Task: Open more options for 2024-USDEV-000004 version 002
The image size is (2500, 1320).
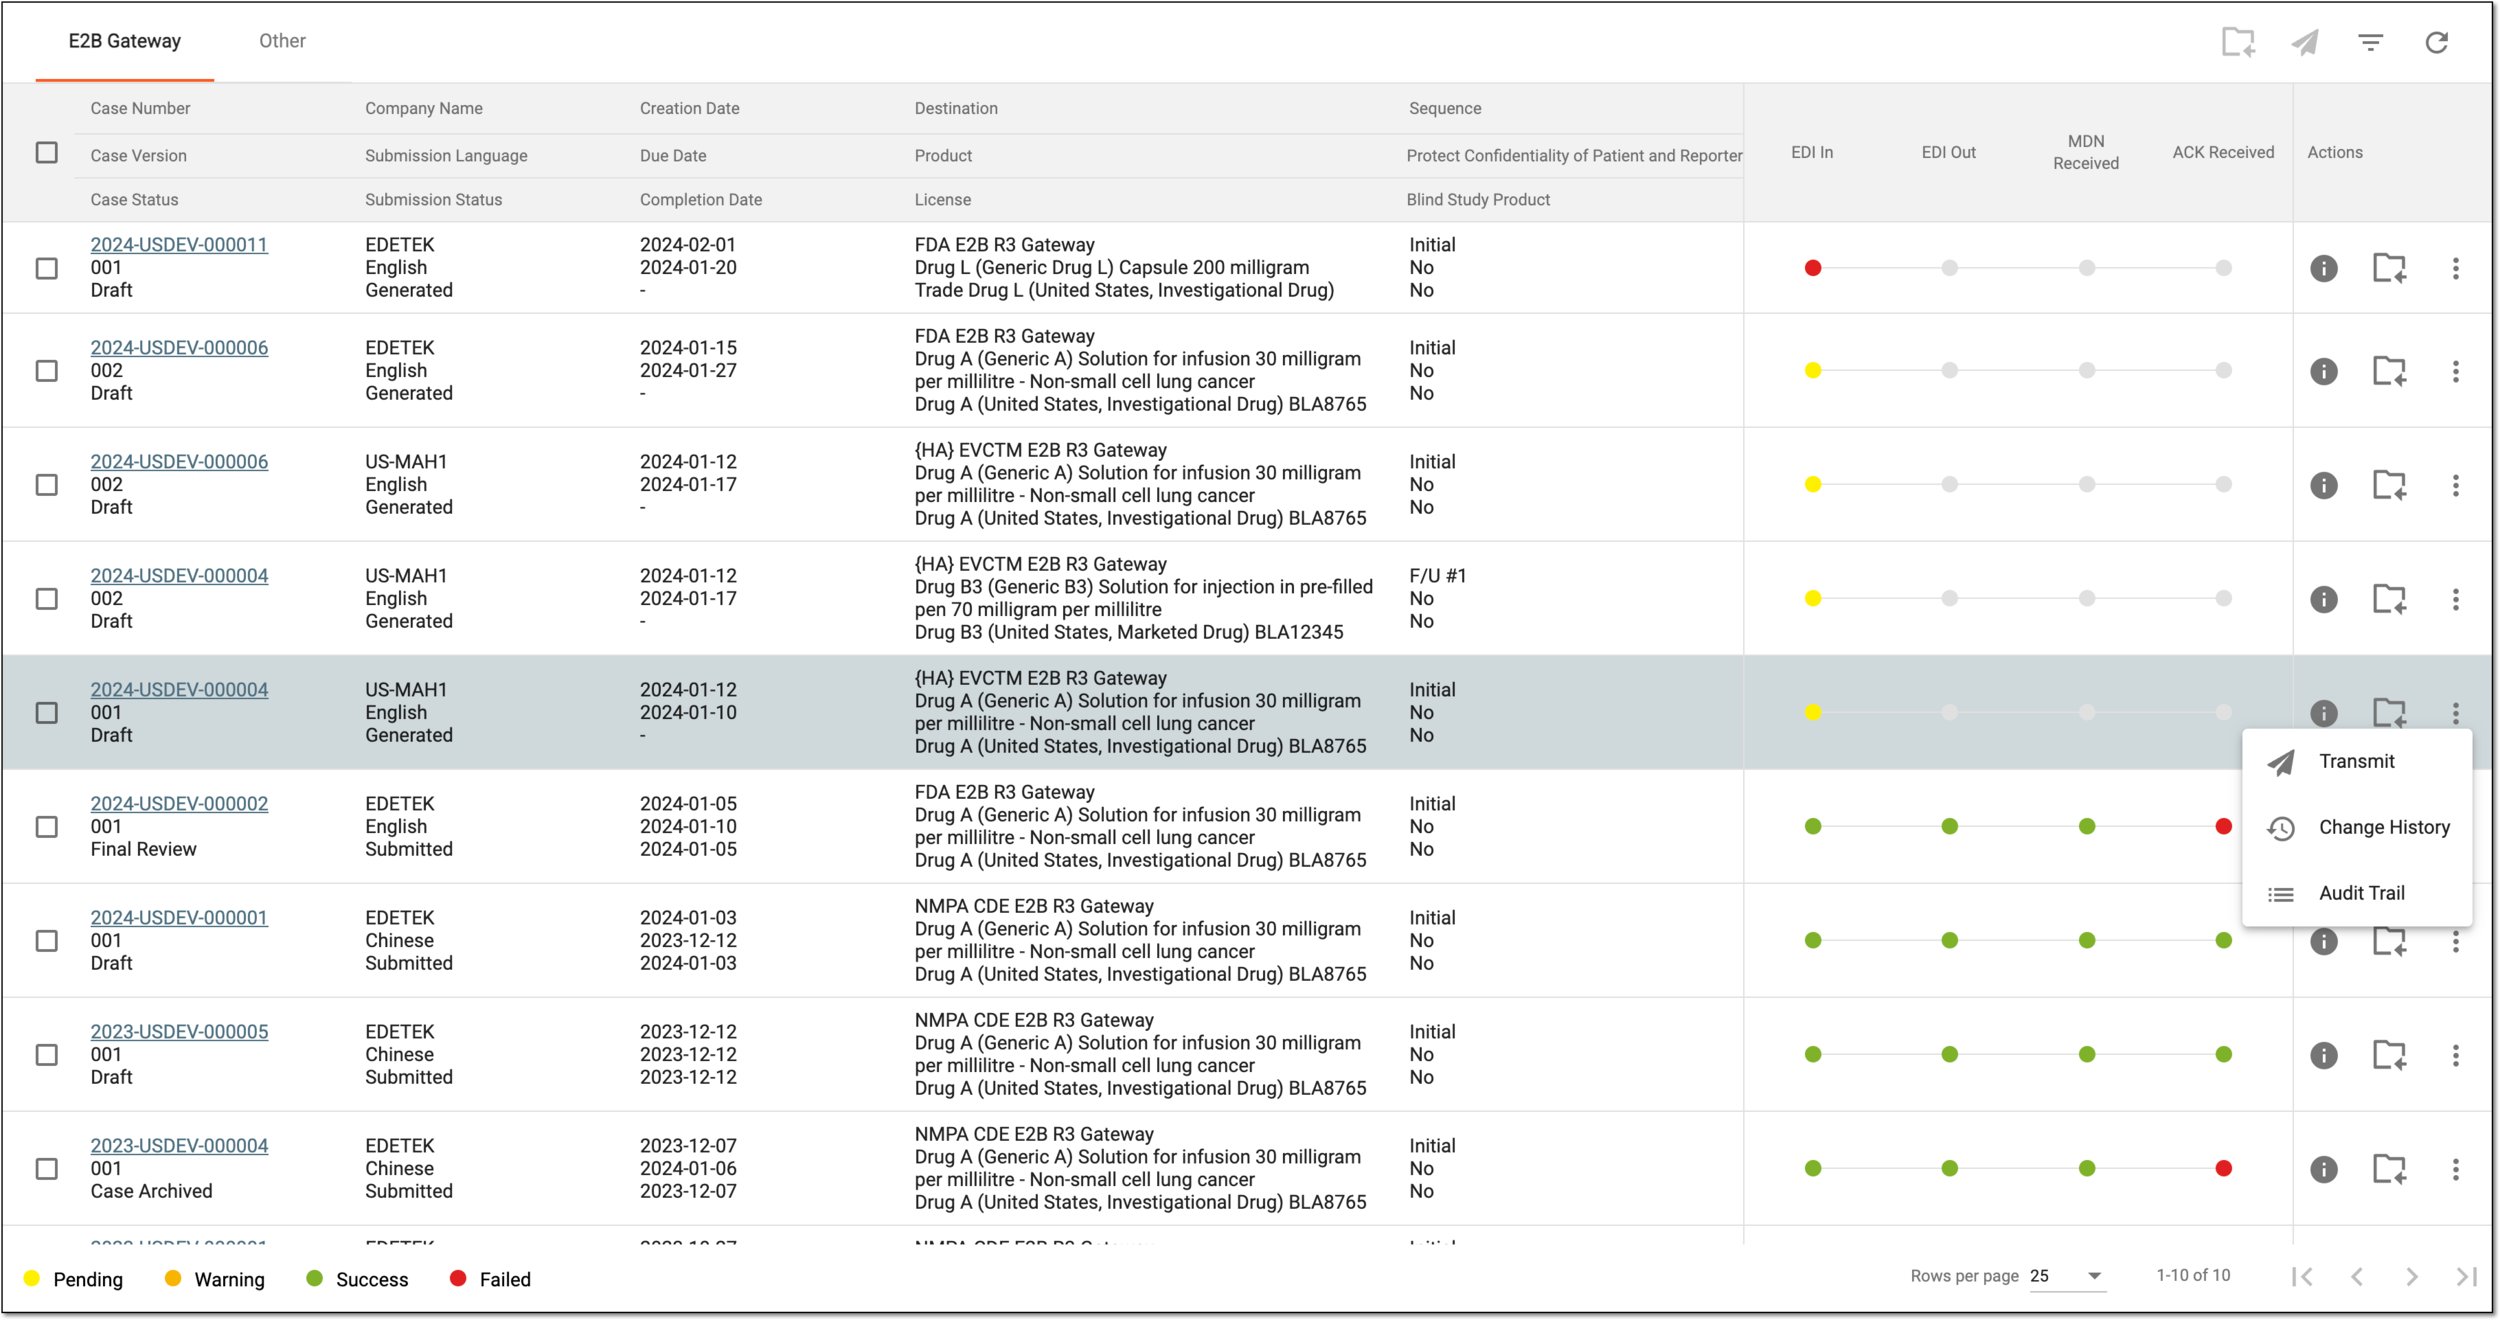Action: pyautogui.click(x=2456, y=599)
